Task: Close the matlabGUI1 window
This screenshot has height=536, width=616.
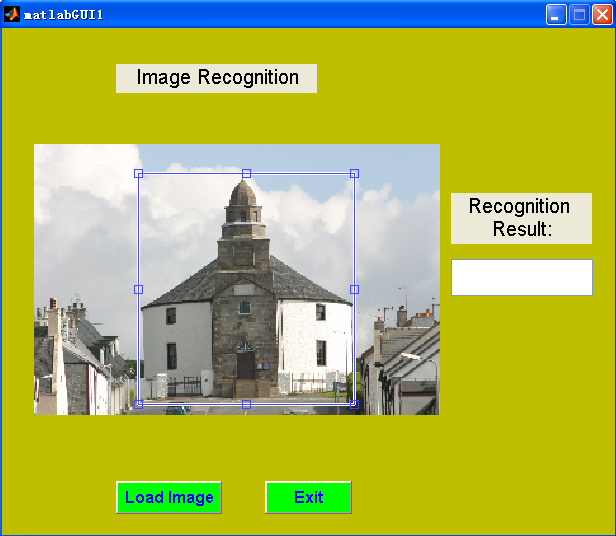Action: click(x=603, y=15)
